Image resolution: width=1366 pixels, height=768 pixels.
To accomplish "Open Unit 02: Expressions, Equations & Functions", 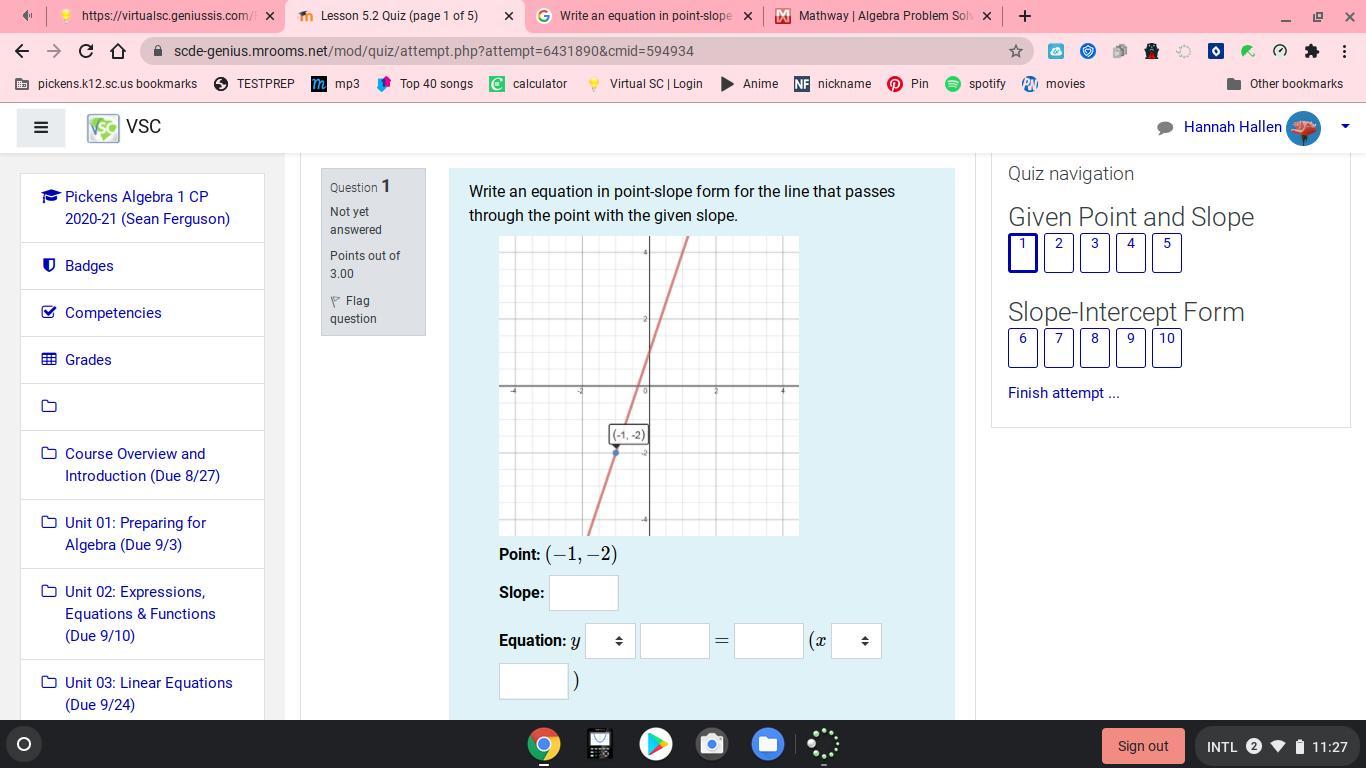I will tap(140, 614).
